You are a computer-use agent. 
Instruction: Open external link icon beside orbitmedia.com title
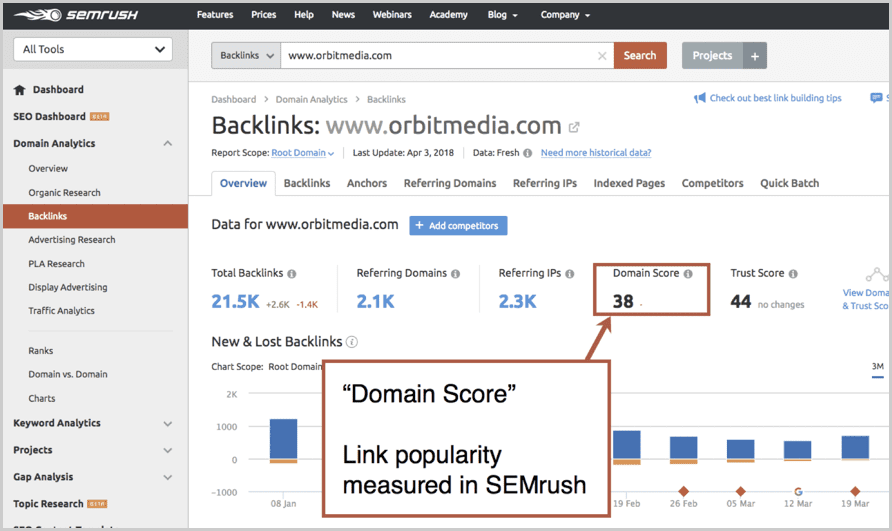click(574, 127)
